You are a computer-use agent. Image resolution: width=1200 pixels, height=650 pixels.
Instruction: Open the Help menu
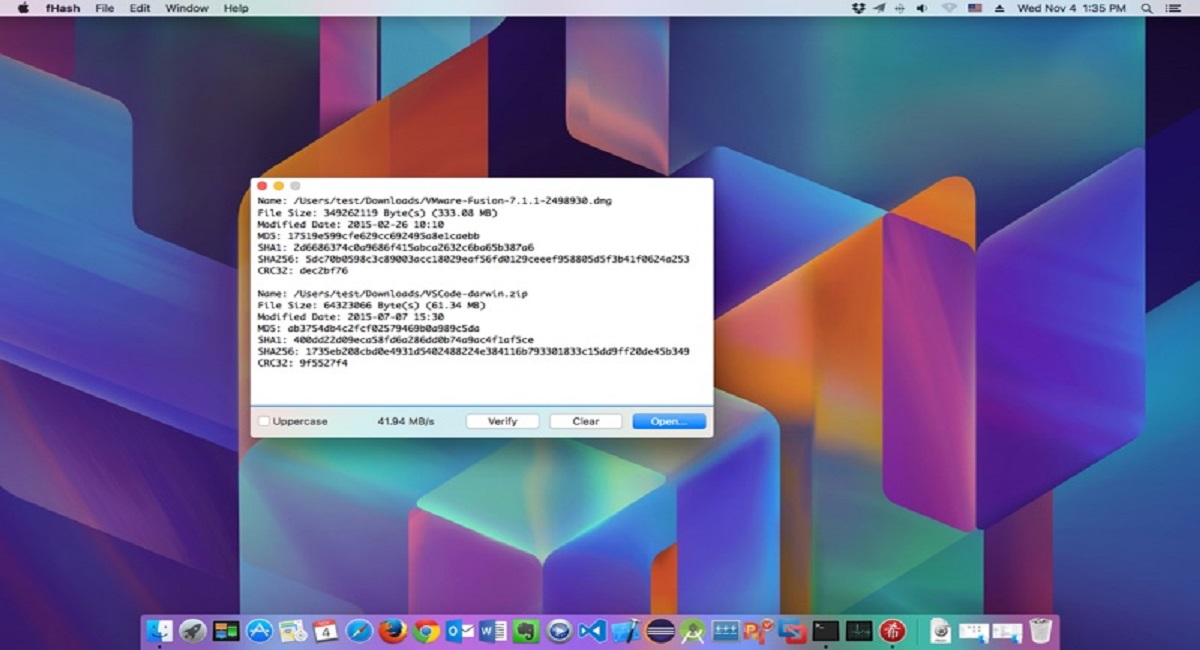pos(236,8)
